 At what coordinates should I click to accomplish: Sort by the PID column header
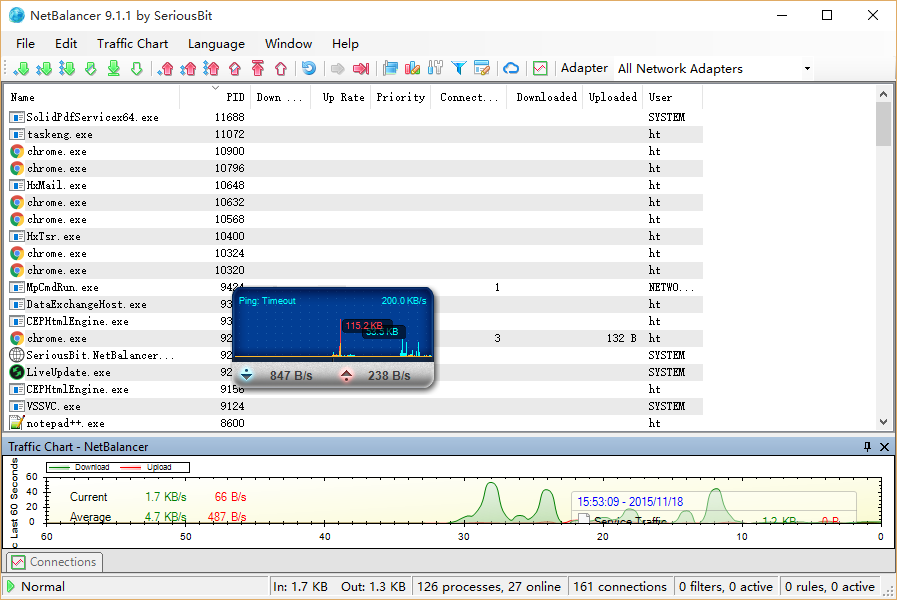[x=235, y=98]
